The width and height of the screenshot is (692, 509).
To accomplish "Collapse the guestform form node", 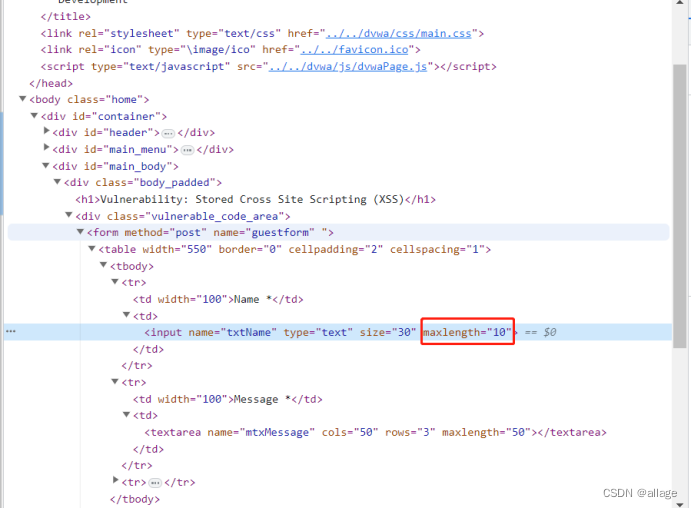I will [80, 232].
